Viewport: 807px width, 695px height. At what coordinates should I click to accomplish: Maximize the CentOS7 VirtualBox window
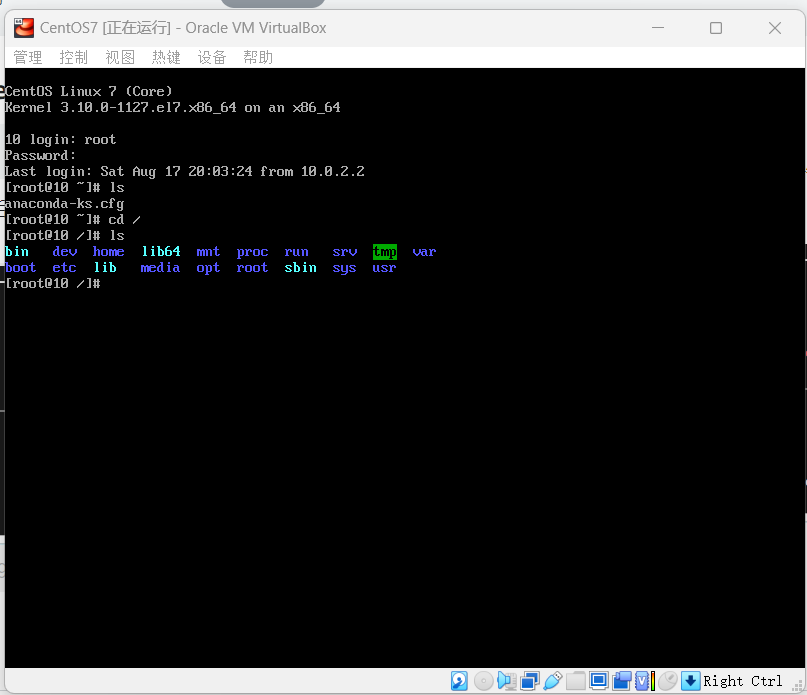(x=716, y=28)
